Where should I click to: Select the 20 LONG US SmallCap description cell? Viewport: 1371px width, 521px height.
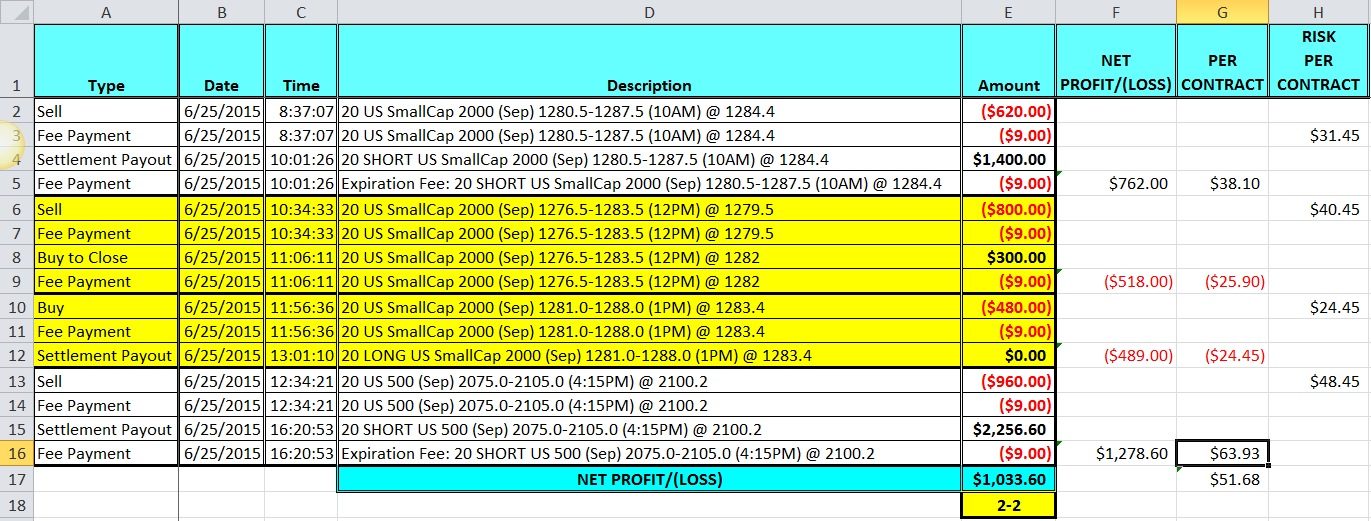click(x=650, y=355)
